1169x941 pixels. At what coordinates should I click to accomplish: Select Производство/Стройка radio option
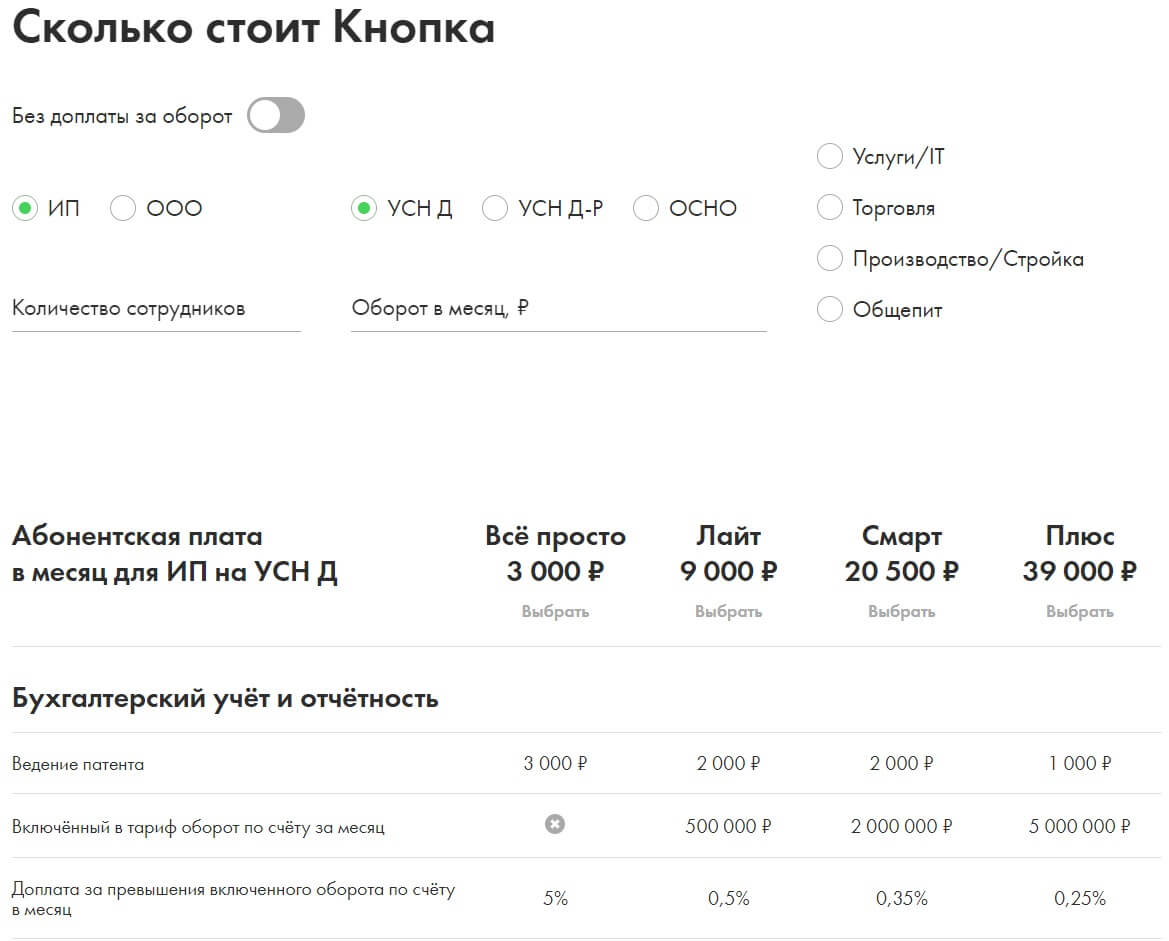tap(830, 259)
